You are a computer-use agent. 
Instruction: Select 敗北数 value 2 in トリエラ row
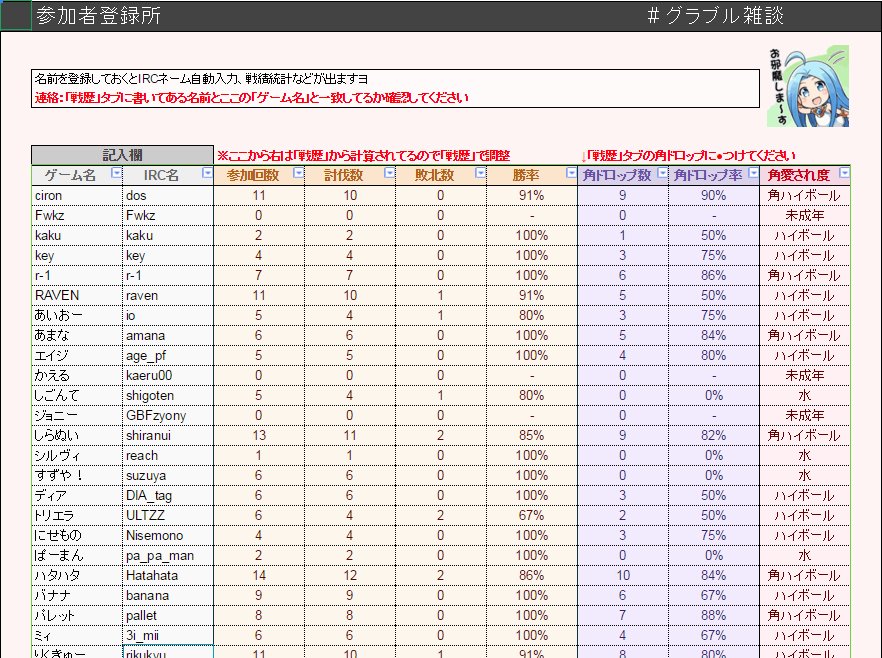(x=440, y=515)
